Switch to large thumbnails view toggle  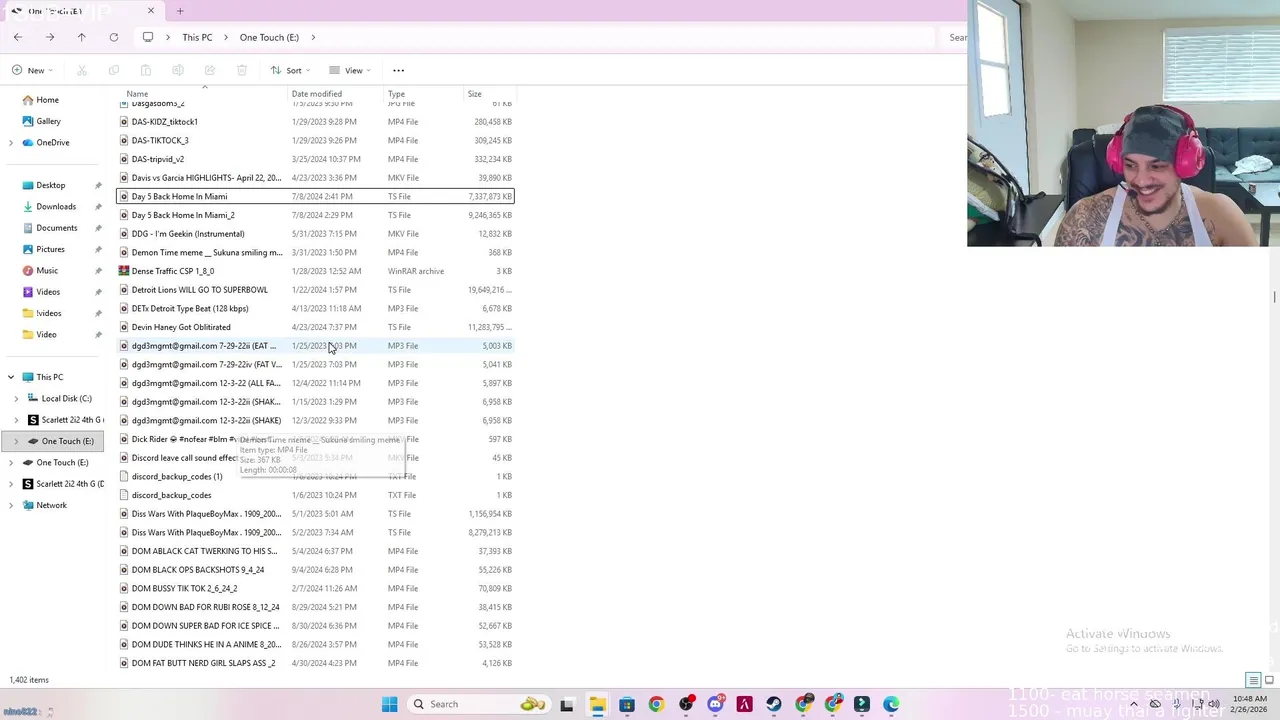coord(1267,680)
